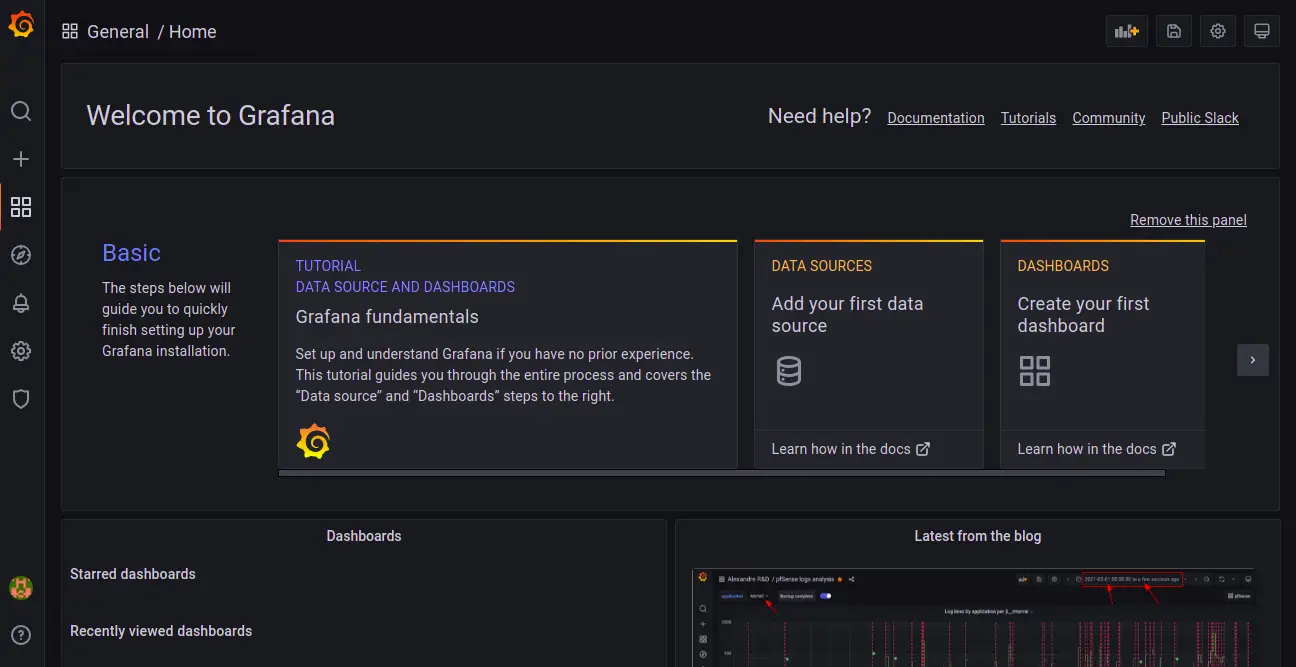This screenshot has width=1296, height=667.
Task: Click the database icon in Data Sources card
Action: coord(789,371)
